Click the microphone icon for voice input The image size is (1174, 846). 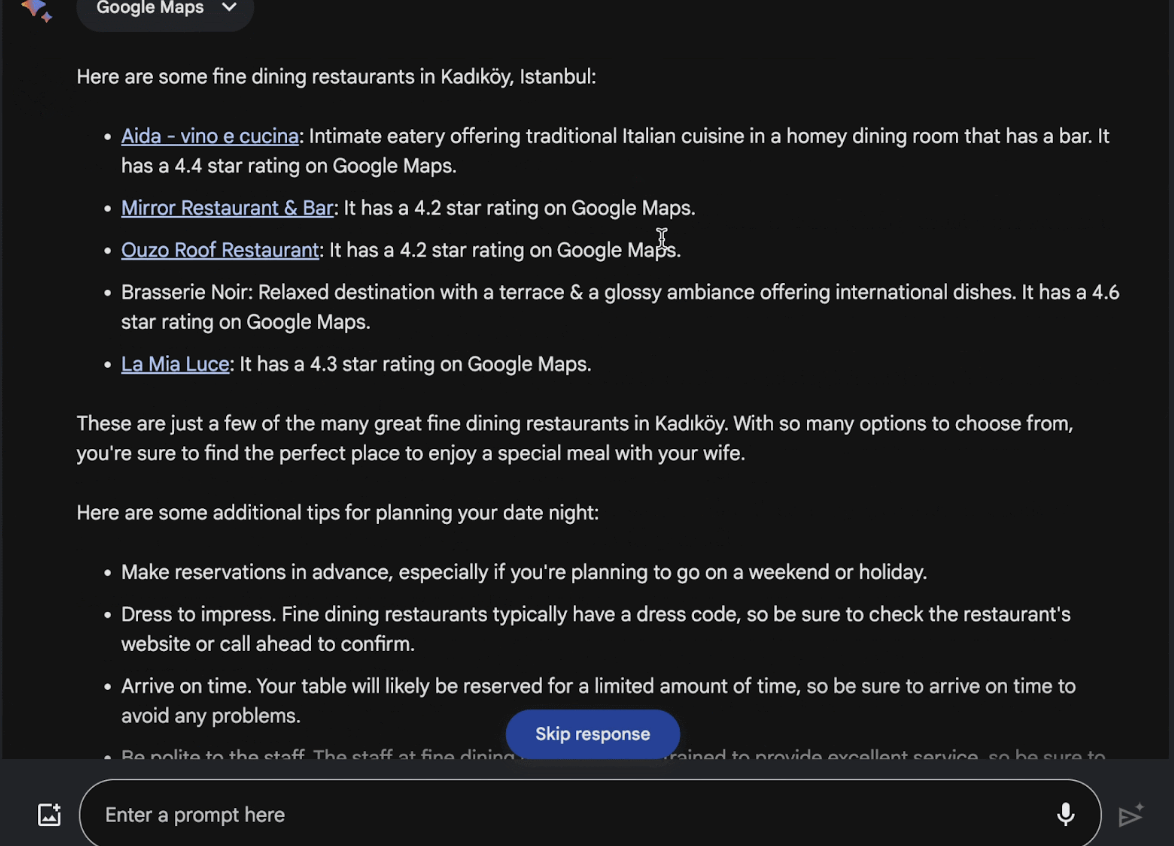(x=1065, y=815)
